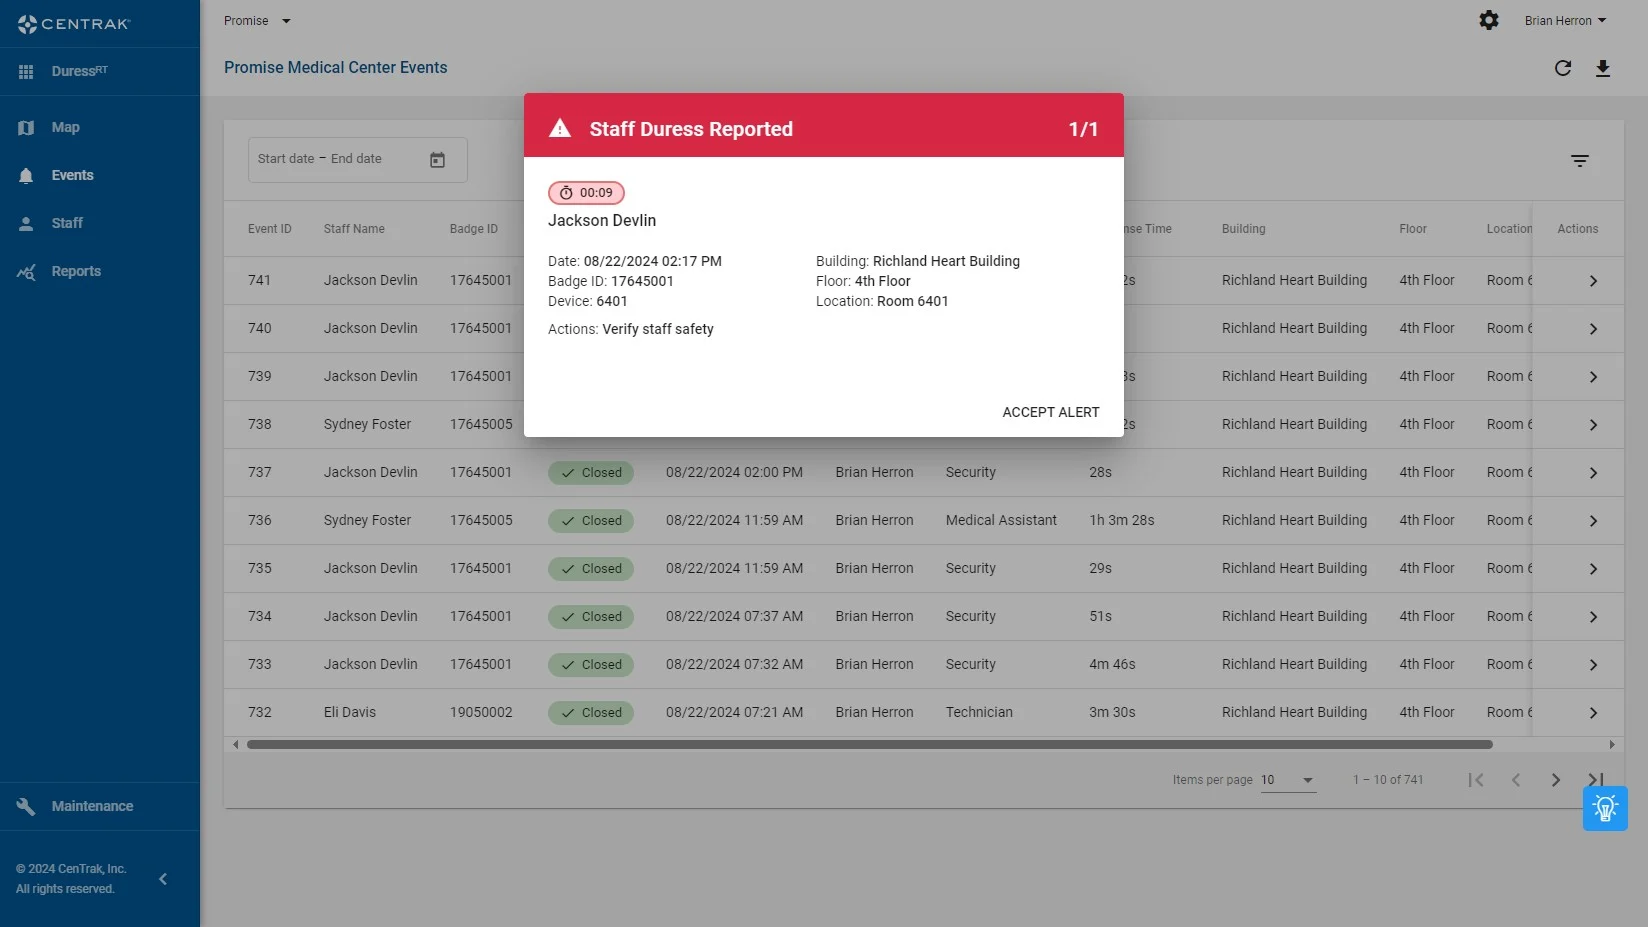
Task: Refresh the events list
Action: 1563,68
